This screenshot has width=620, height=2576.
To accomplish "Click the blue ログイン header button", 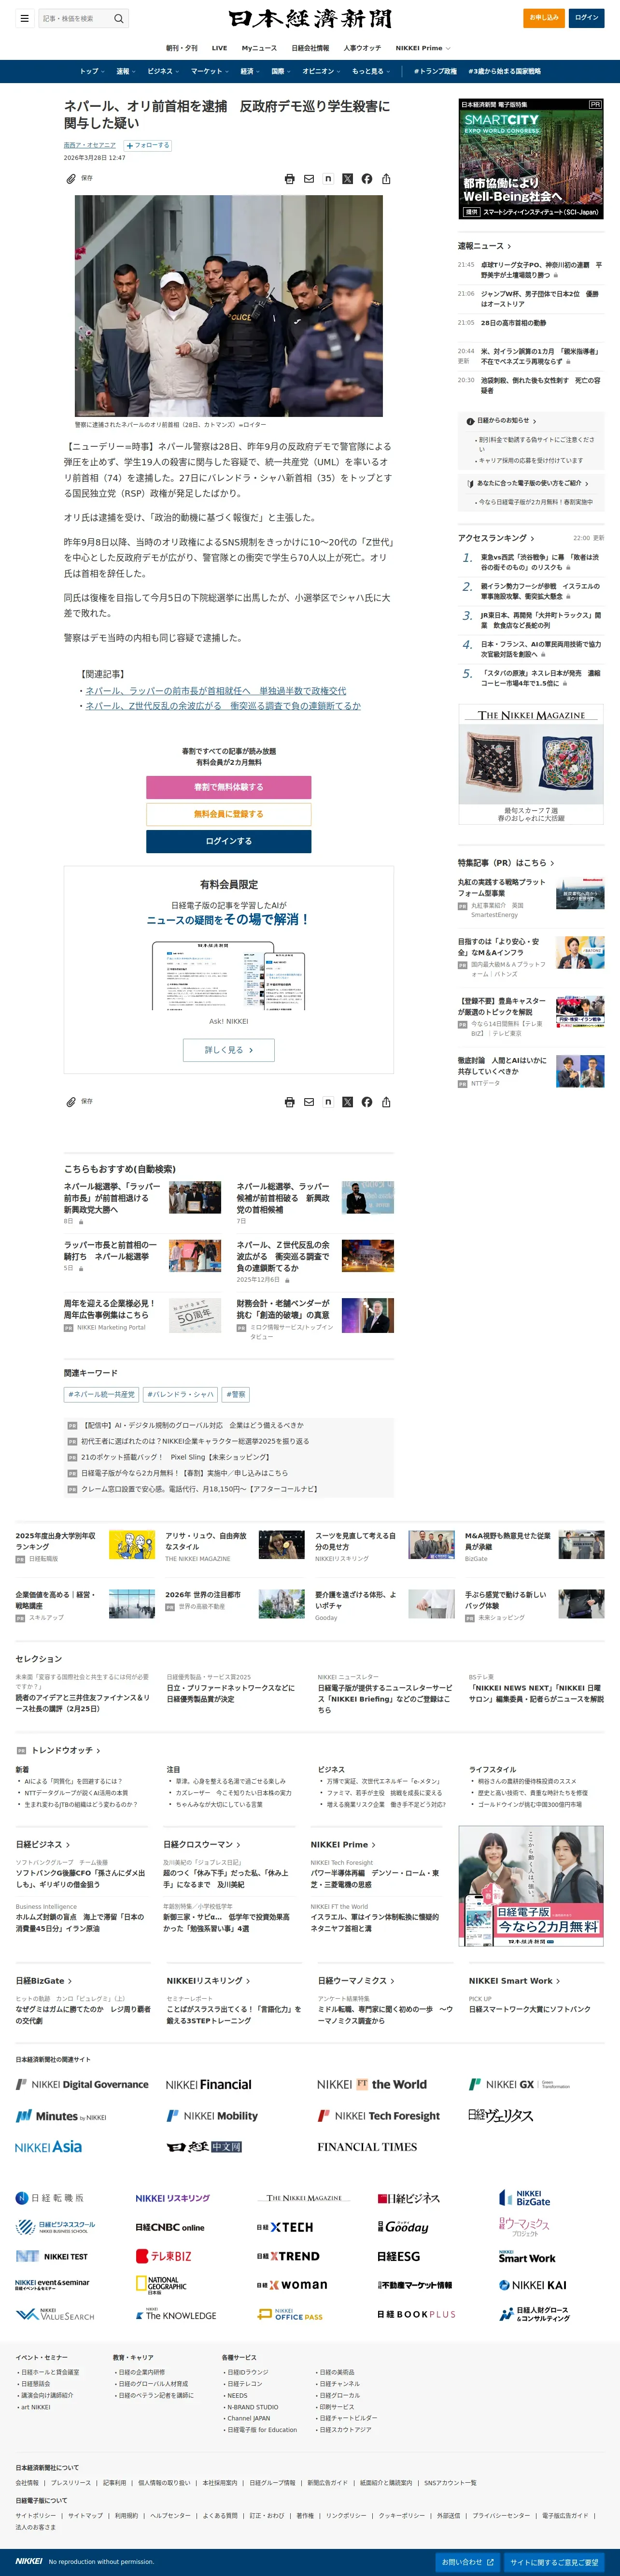I will click(587, 18).
